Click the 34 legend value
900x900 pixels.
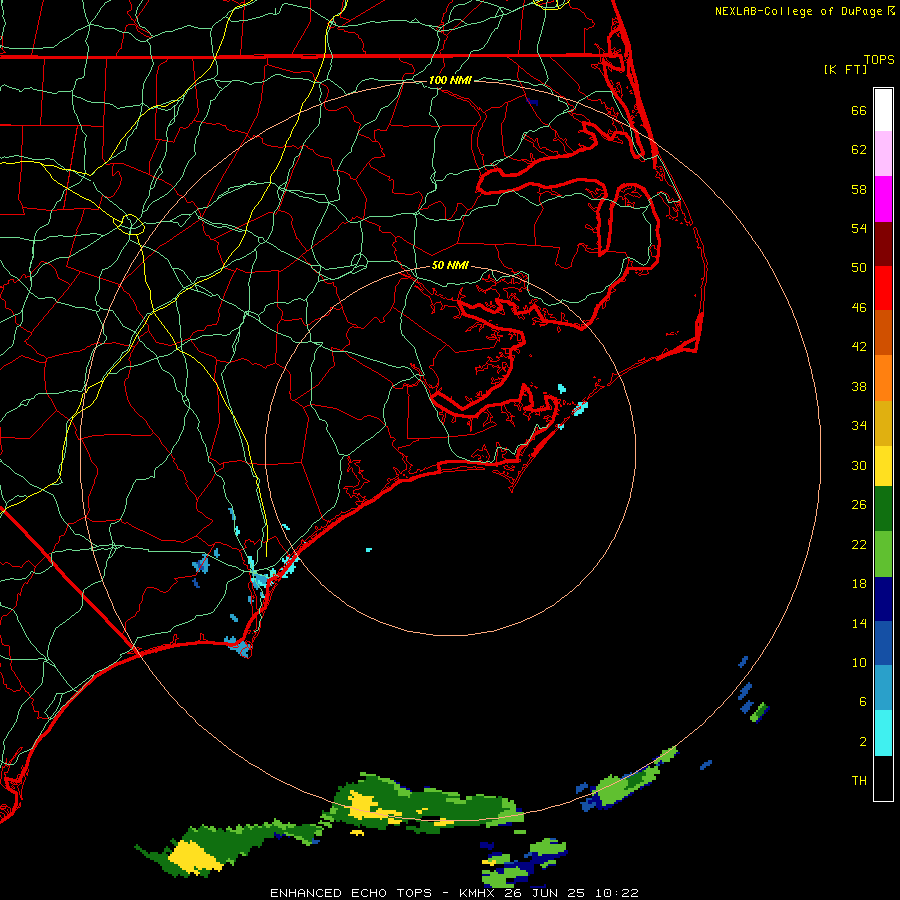tap(859, 426)
